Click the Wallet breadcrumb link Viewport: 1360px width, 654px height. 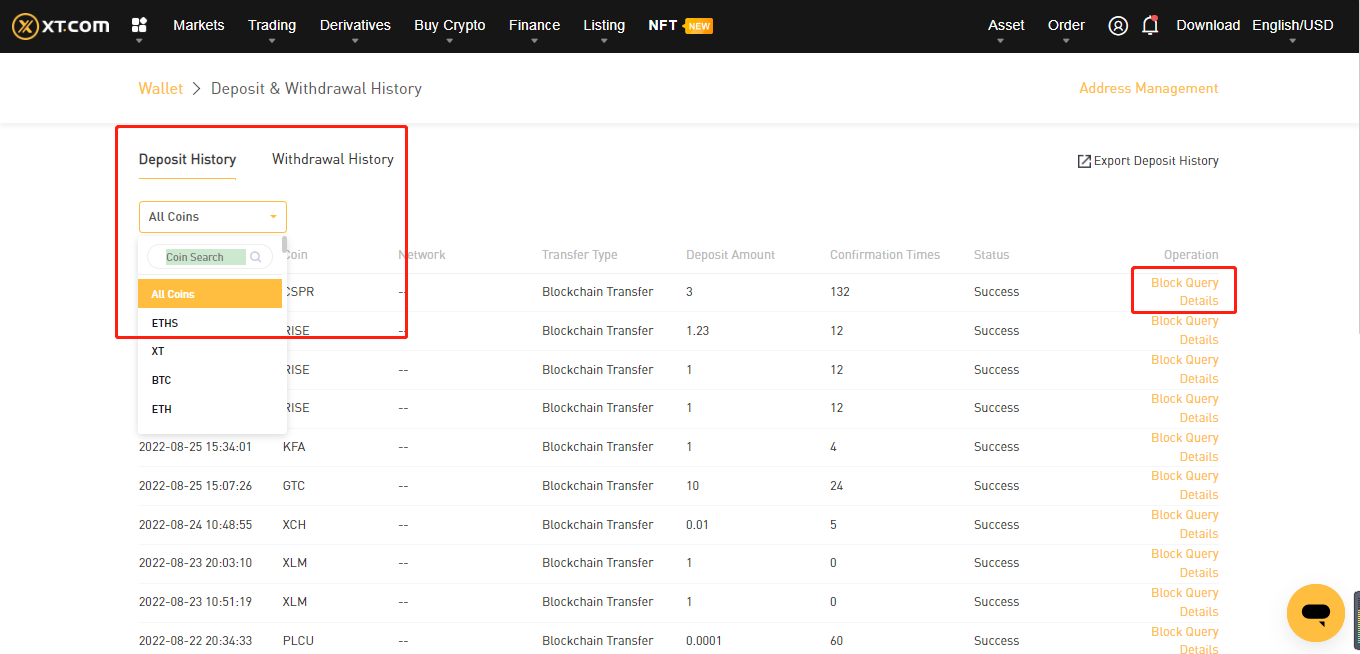coord(160,88)
